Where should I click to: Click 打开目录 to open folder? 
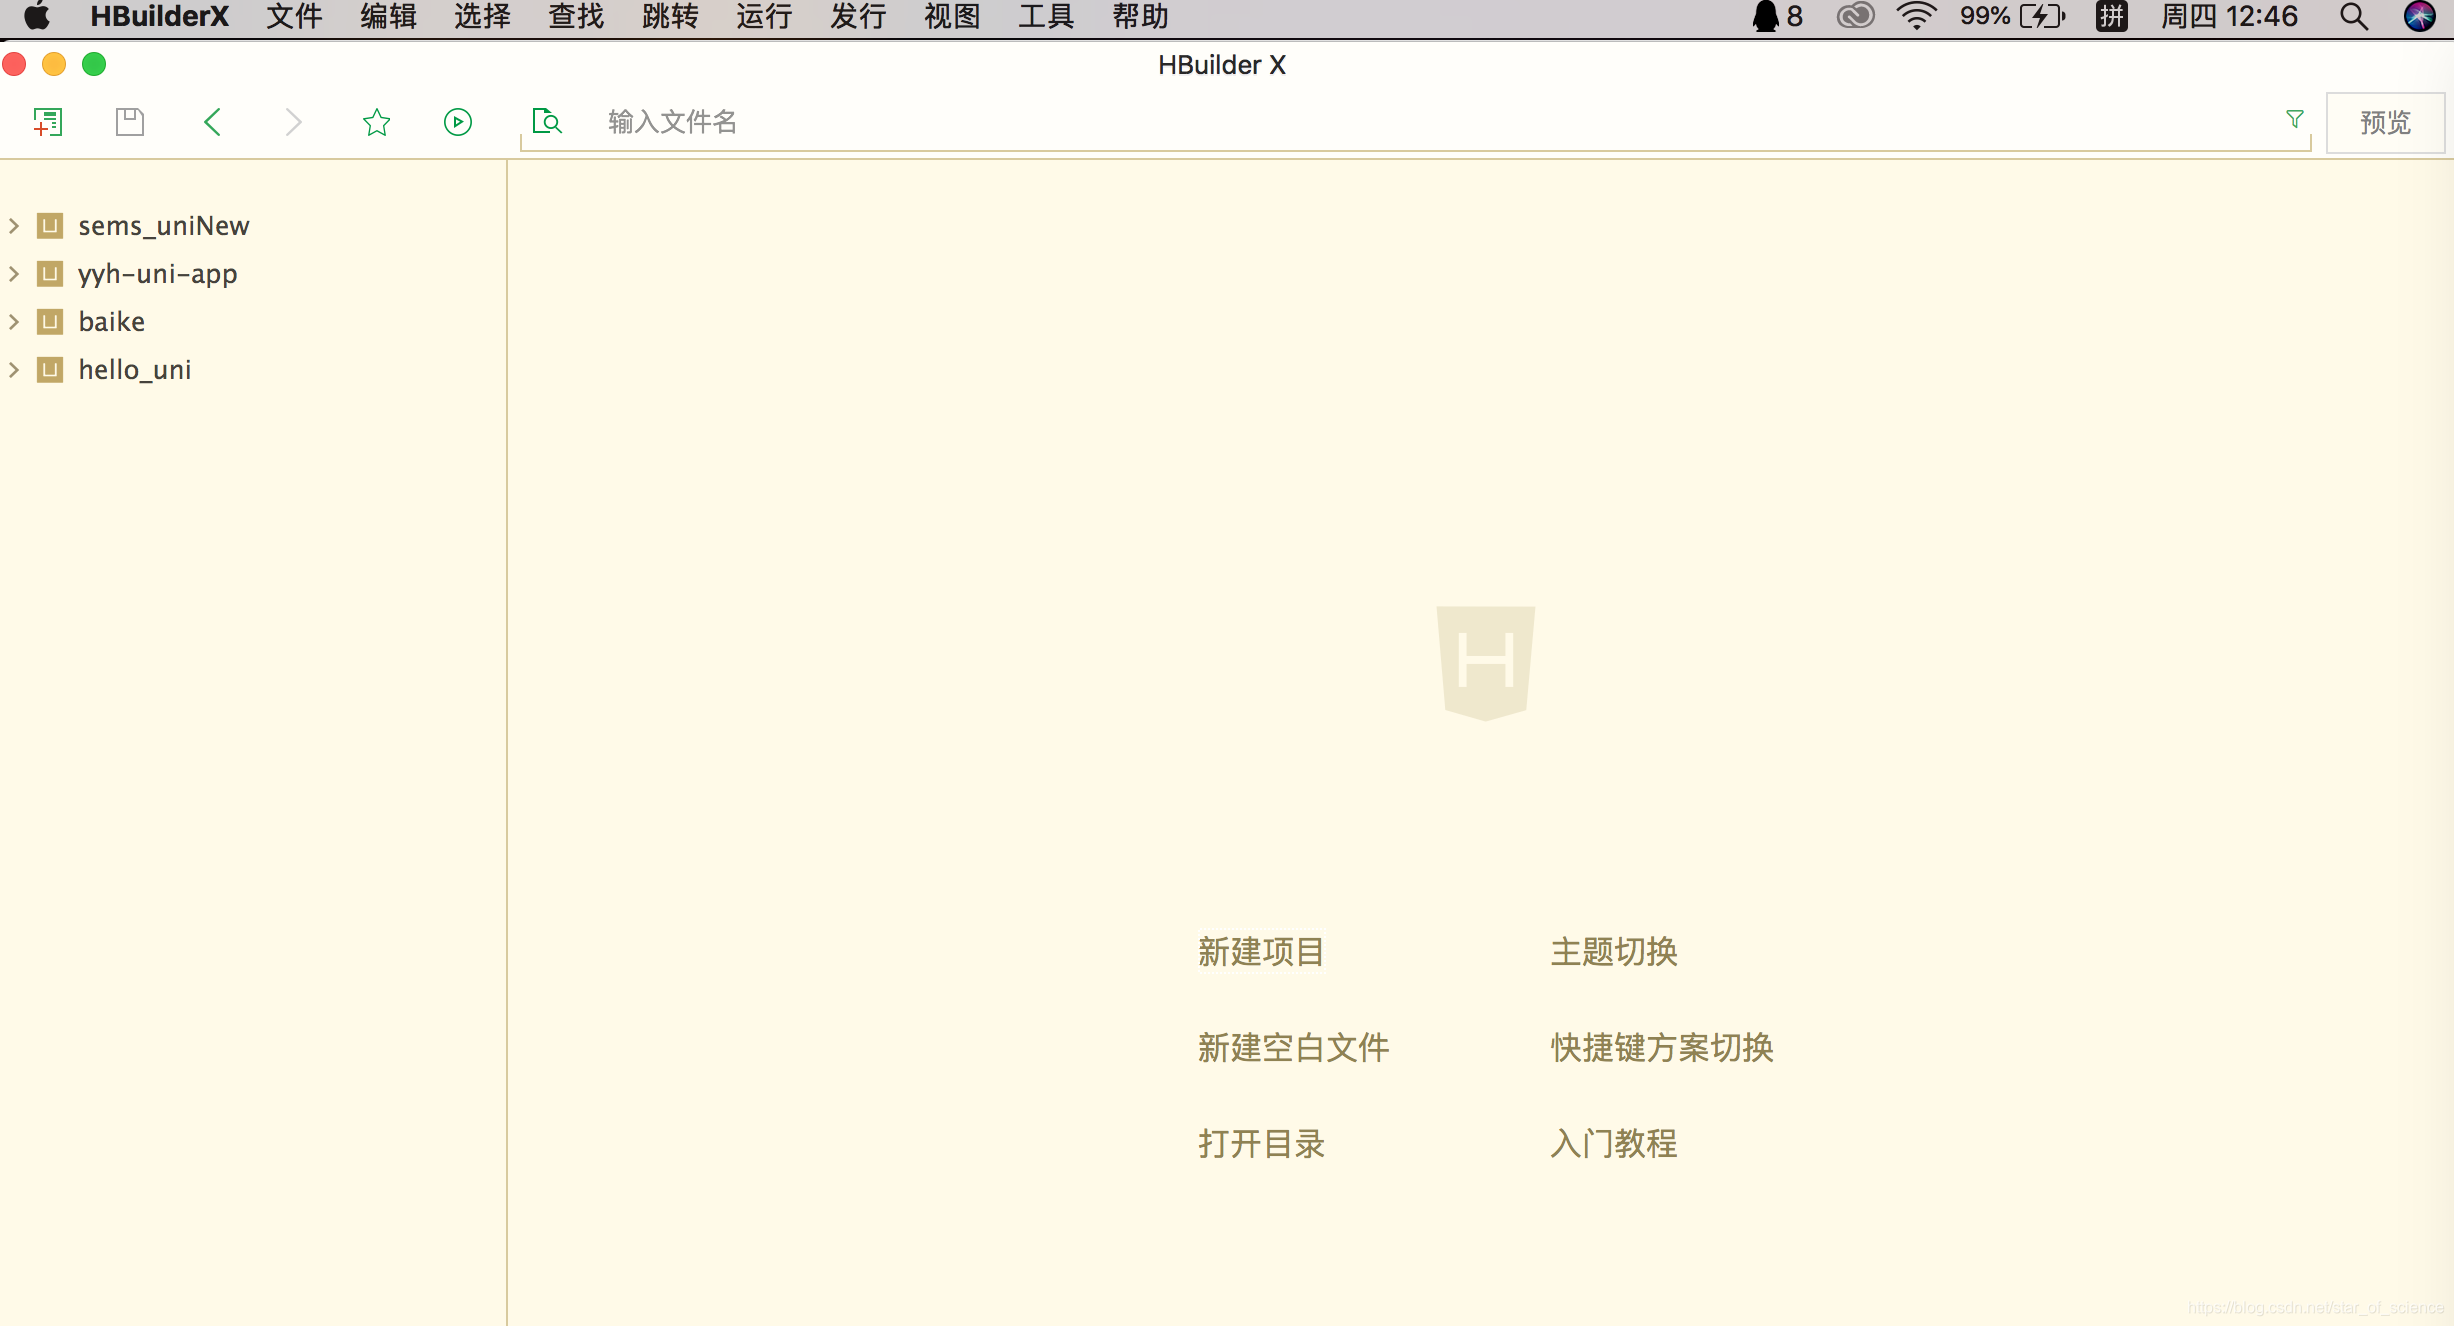tap(1261, 1143)
